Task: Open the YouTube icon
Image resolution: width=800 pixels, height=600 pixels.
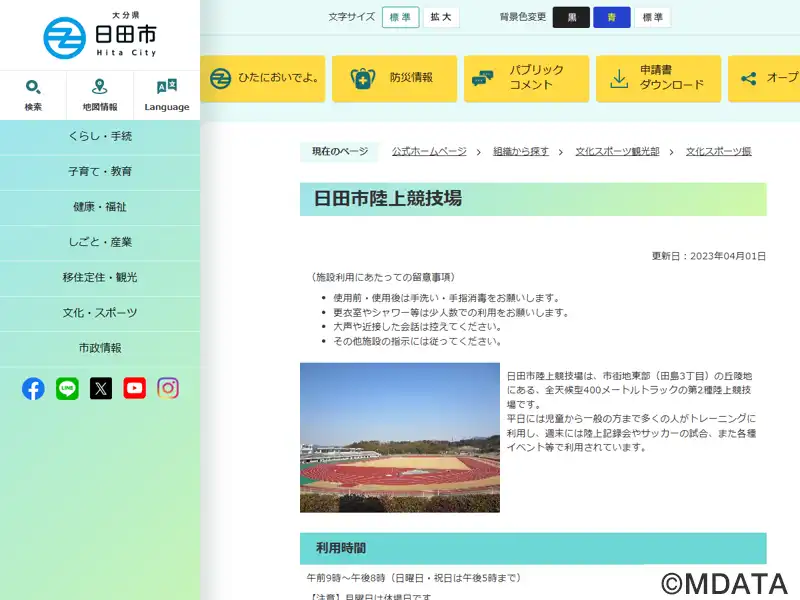Action: tap(135, 388)
